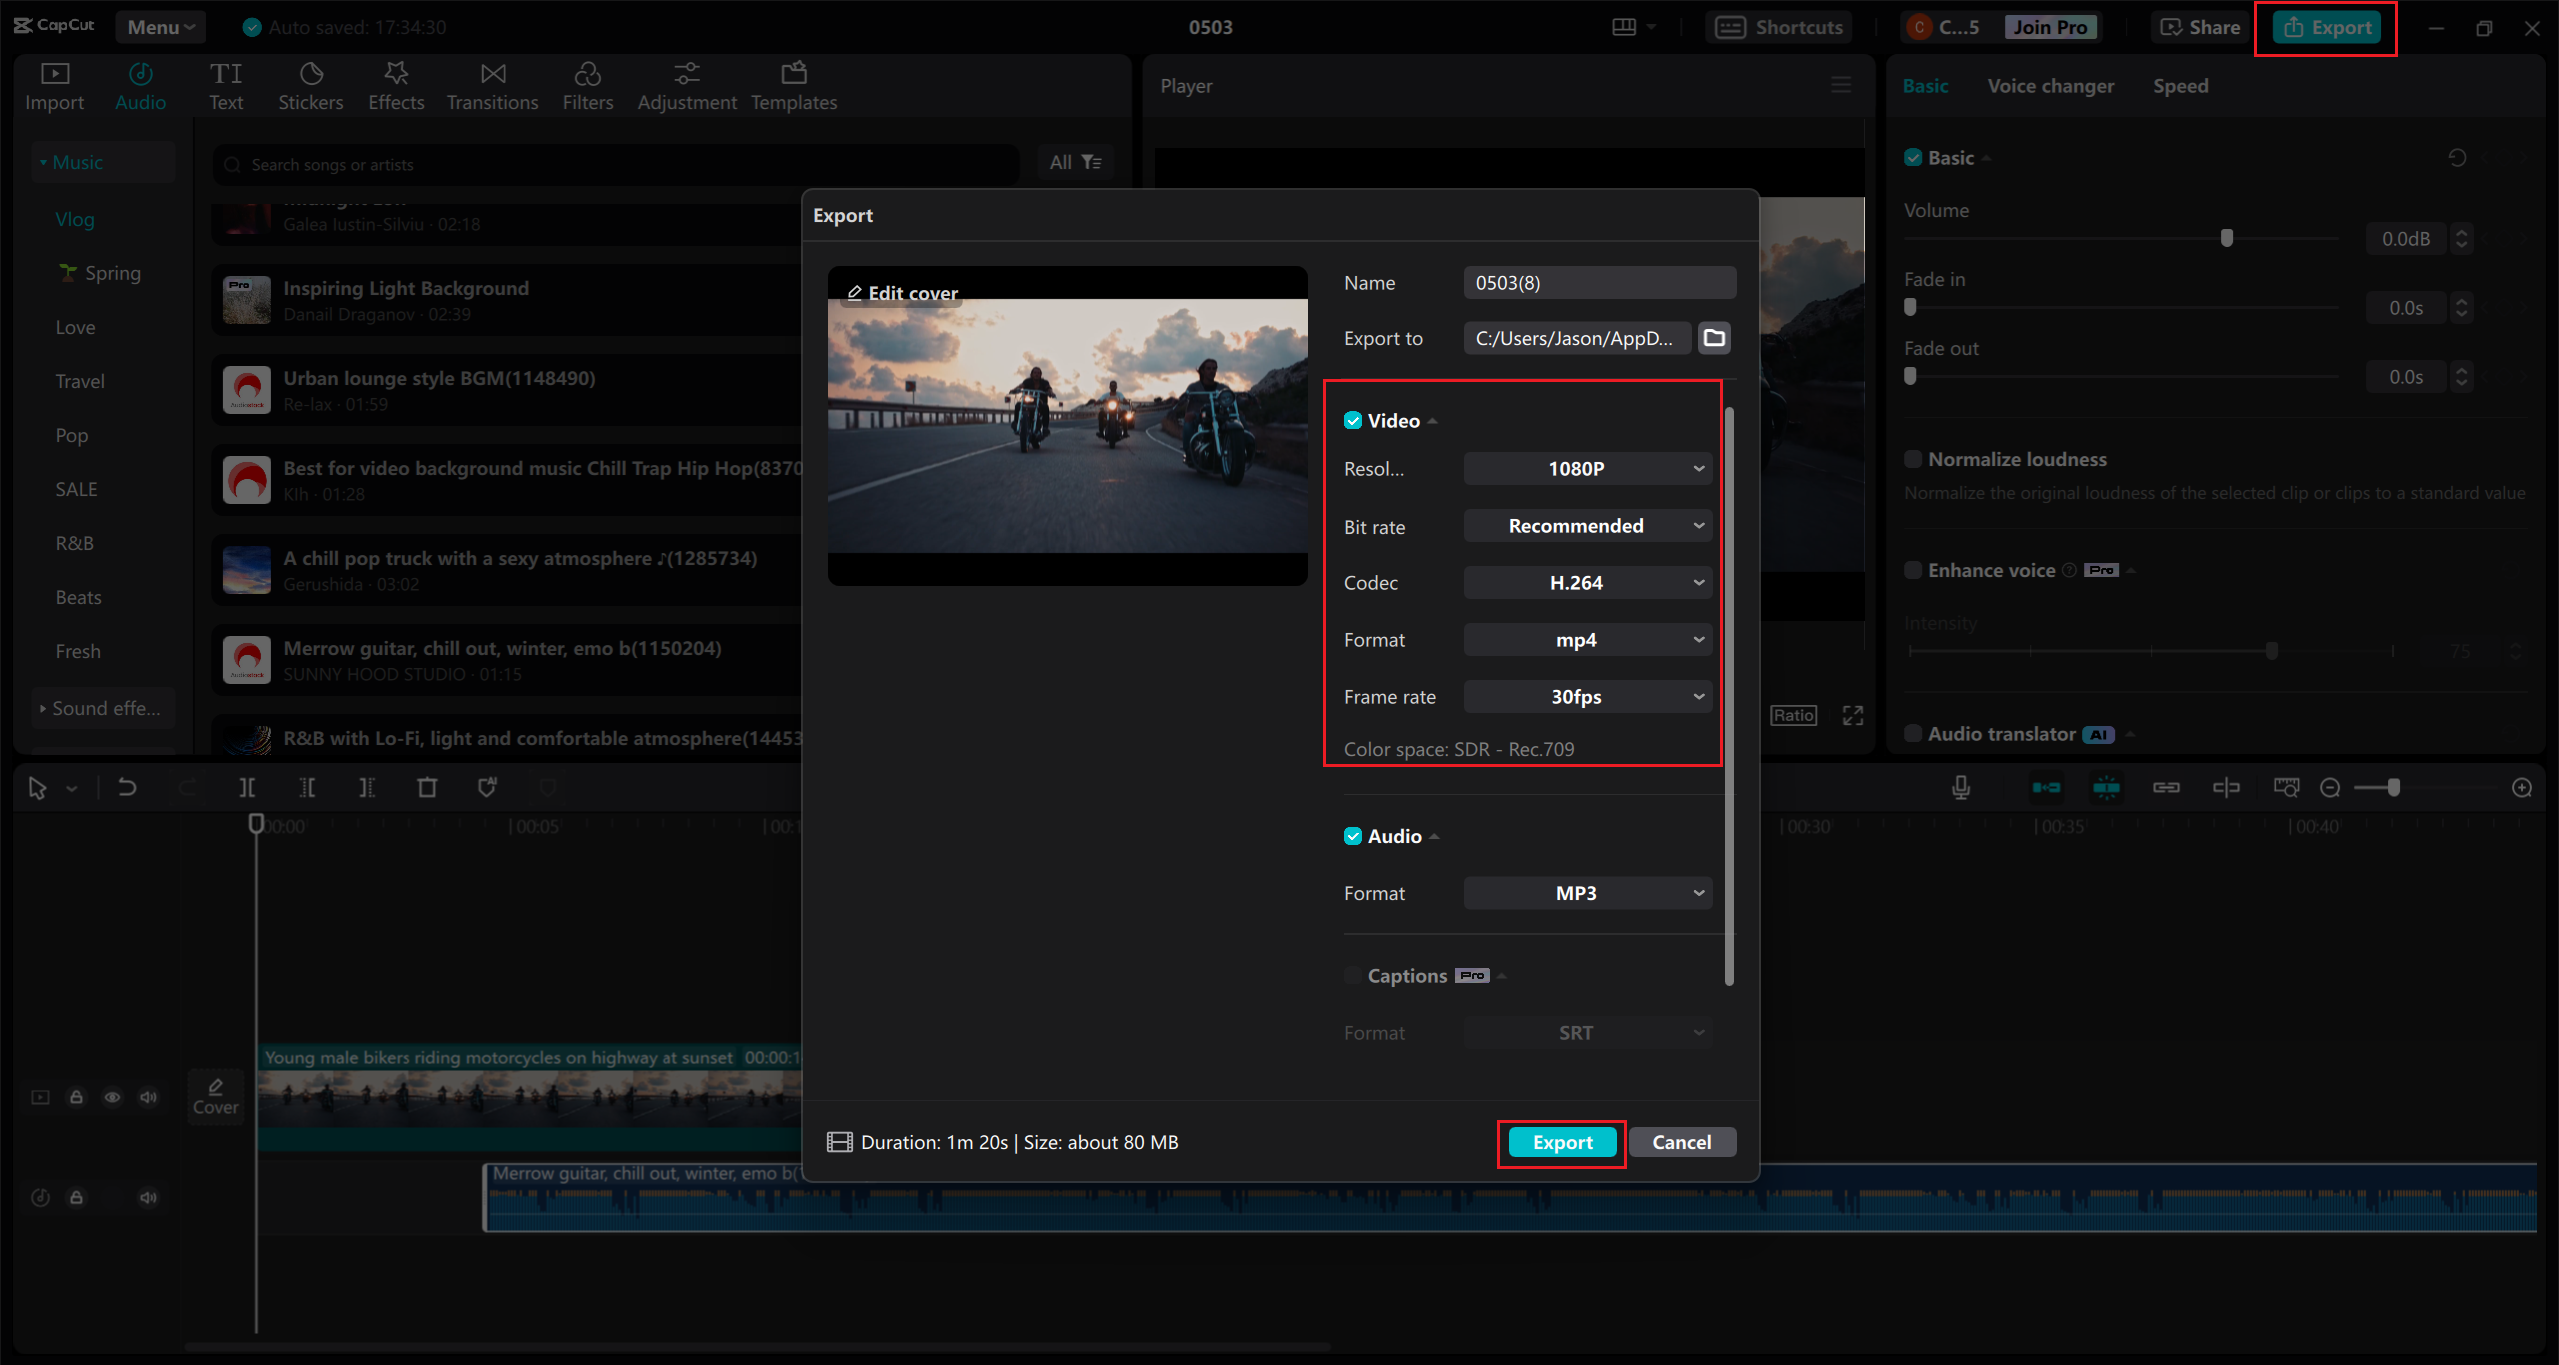Enable the Normalize loudness checkbox

tap(1913, 459)
